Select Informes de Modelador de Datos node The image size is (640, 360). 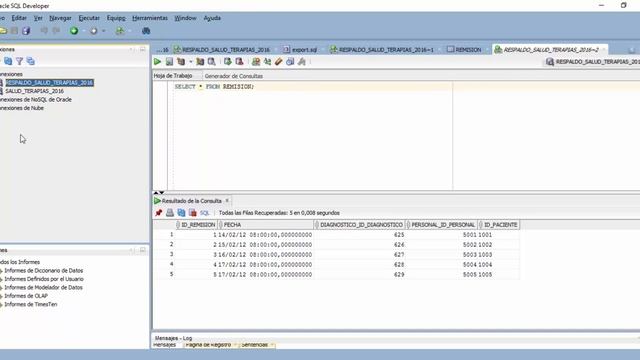pos(43,288)
